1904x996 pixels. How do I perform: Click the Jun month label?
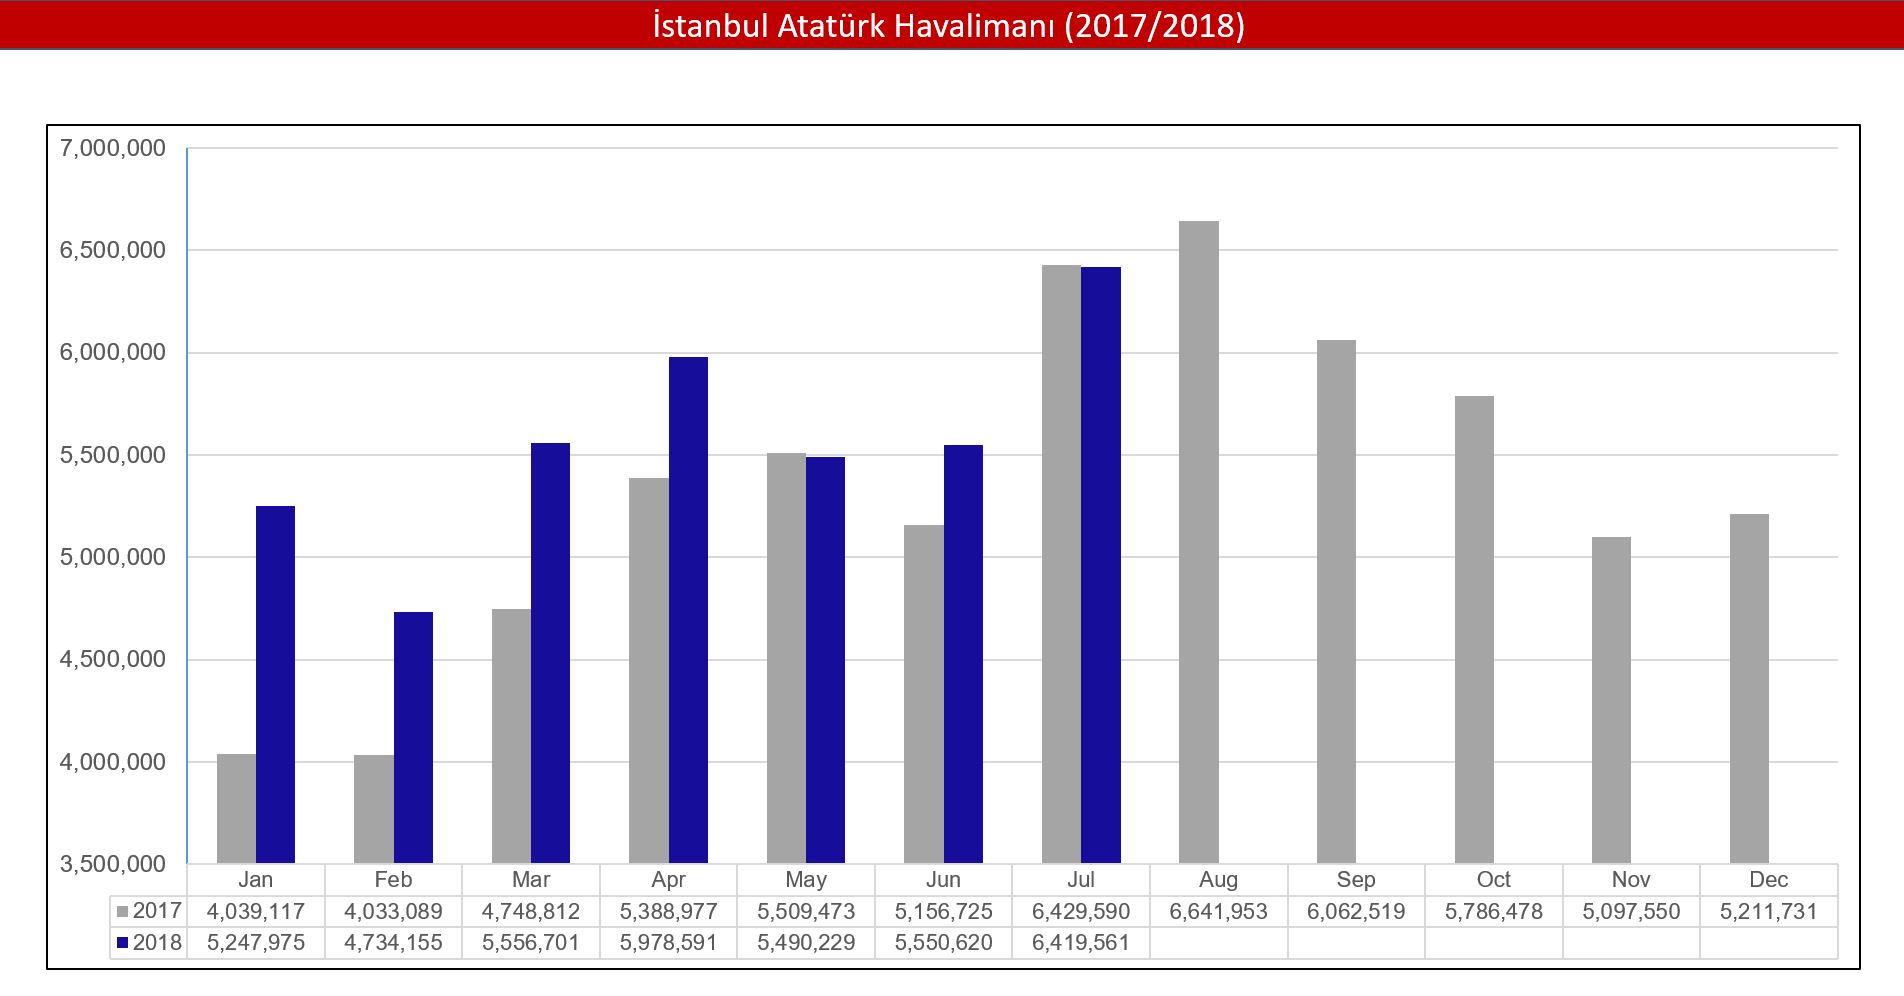coord(943,880)
